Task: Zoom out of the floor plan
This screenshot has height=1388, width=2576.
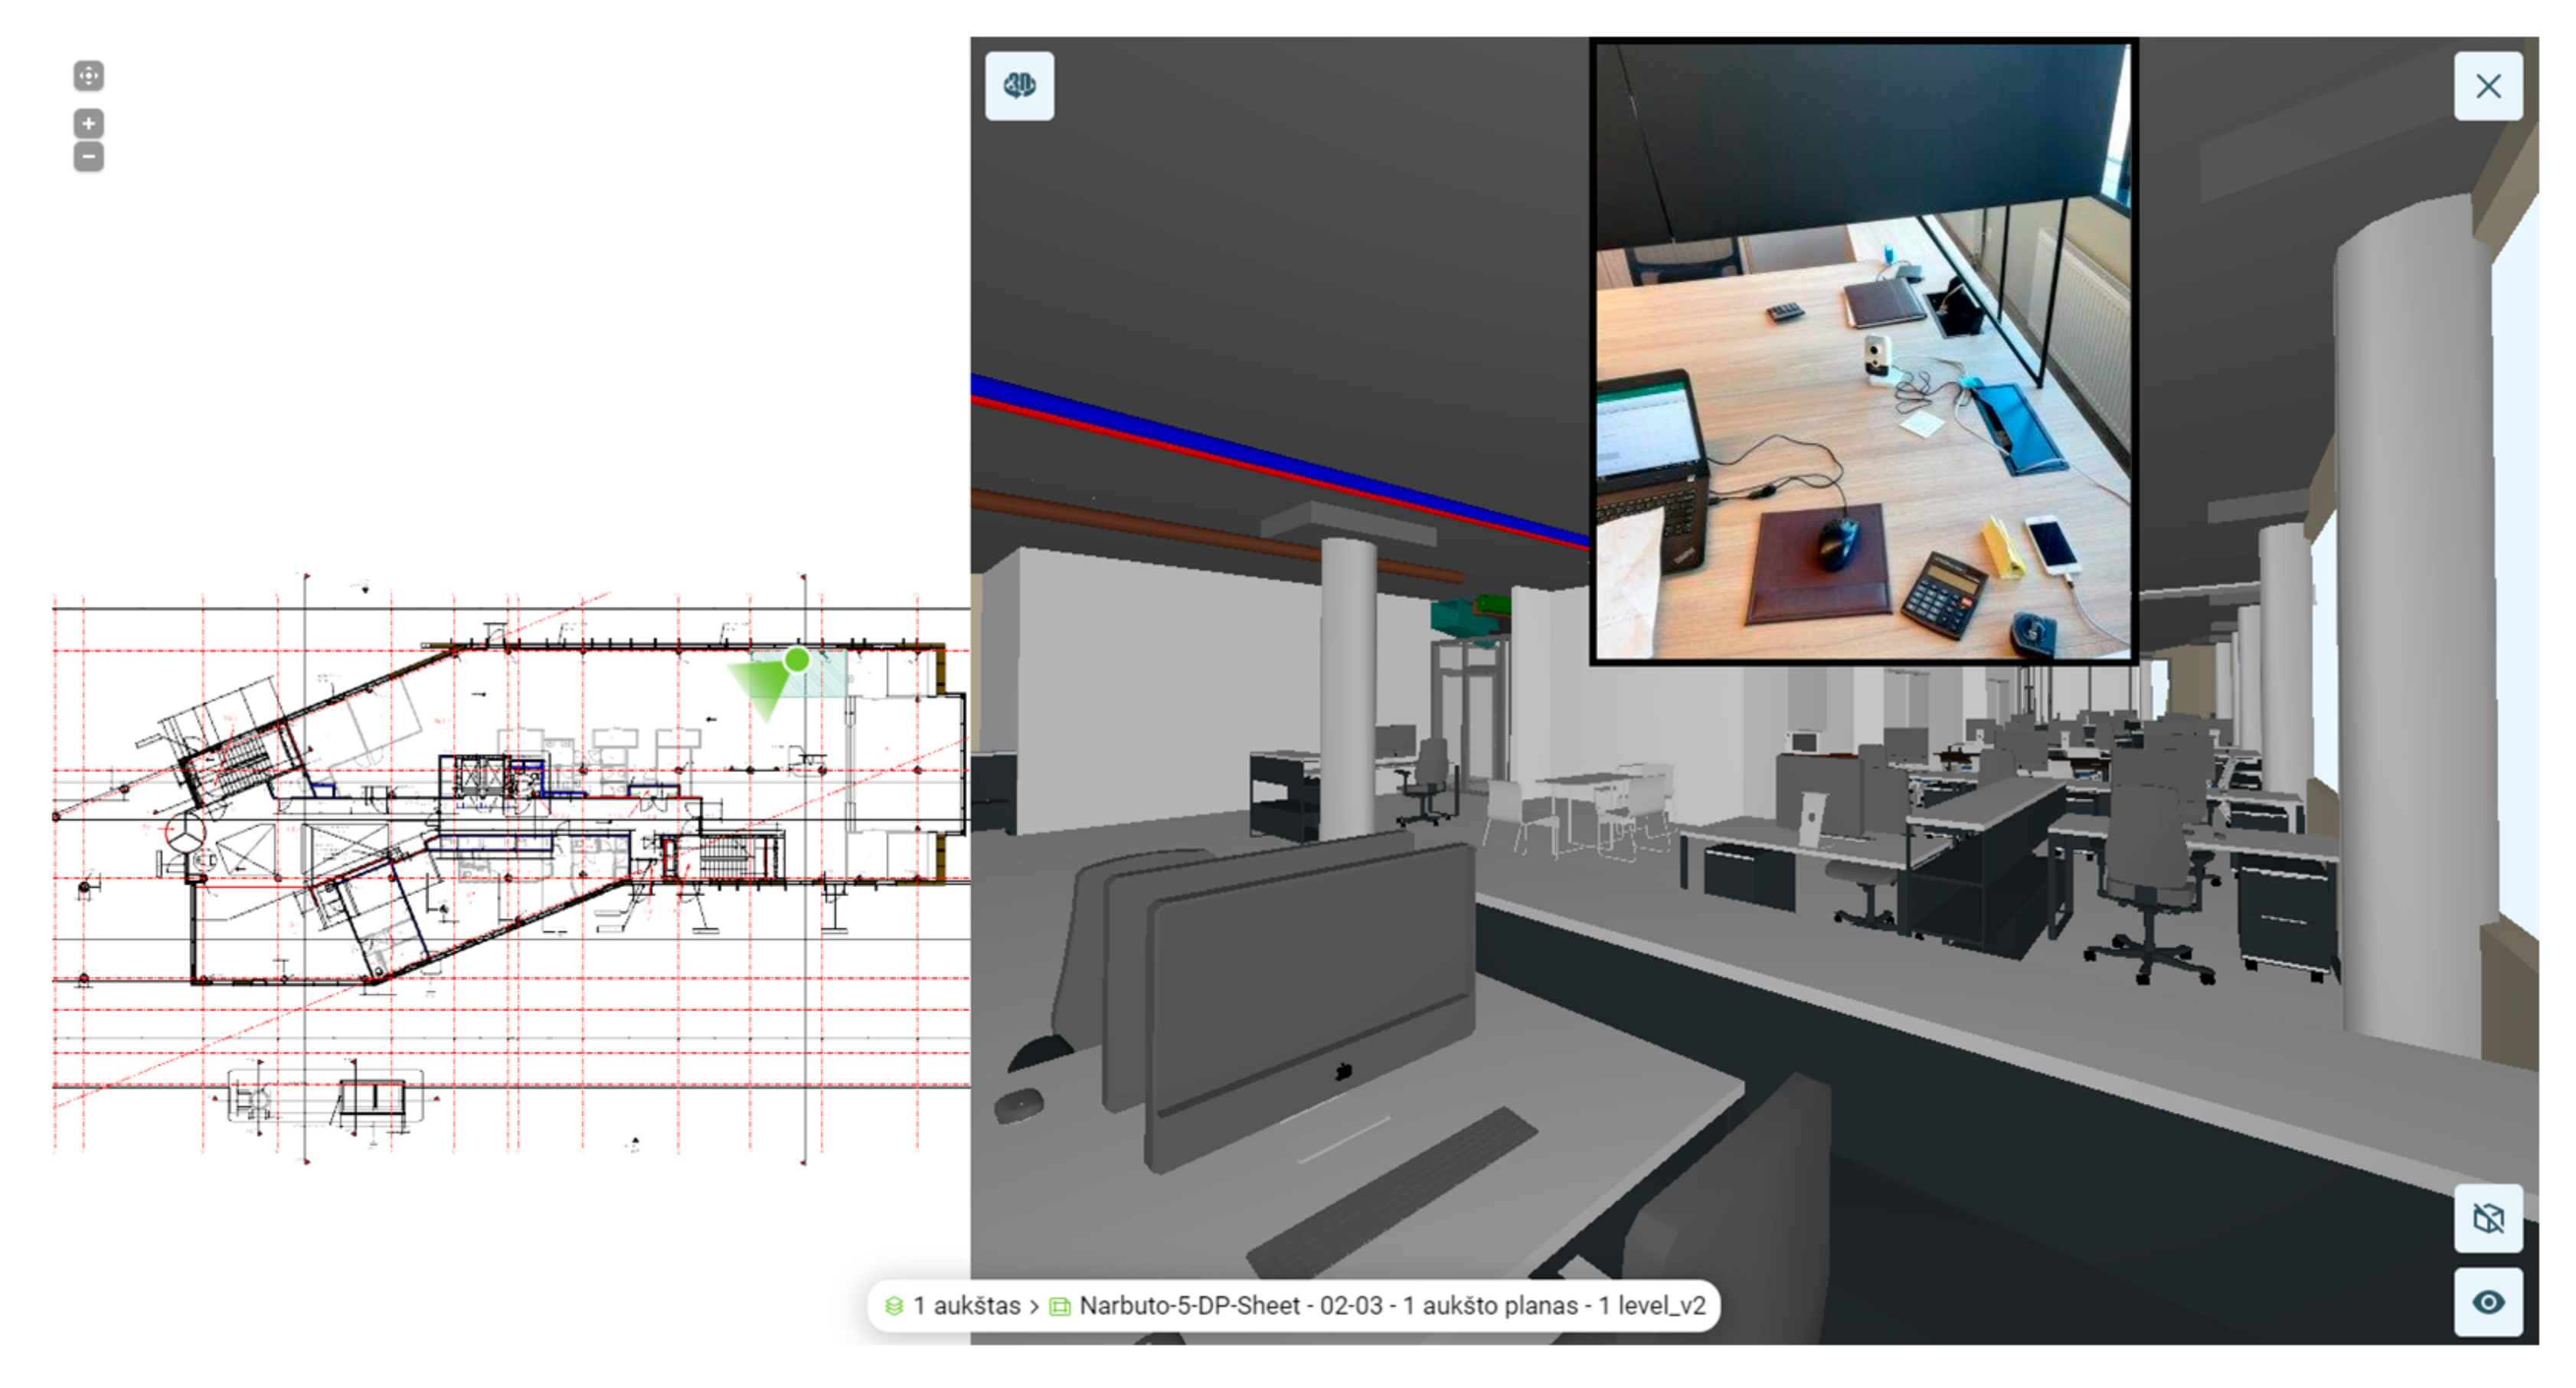Action: (89, 157)
